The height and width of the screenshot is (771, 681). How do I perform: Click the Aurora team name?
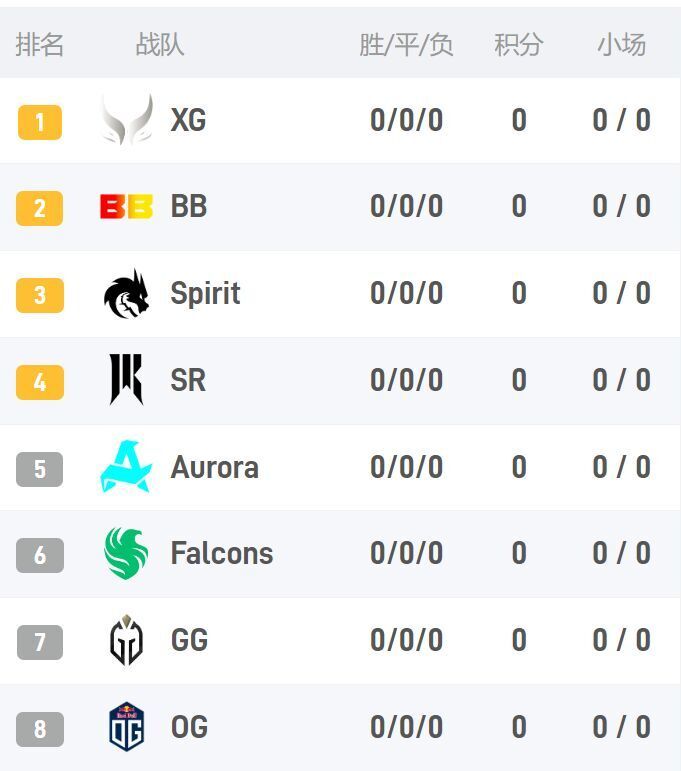(x=214, y=467)
